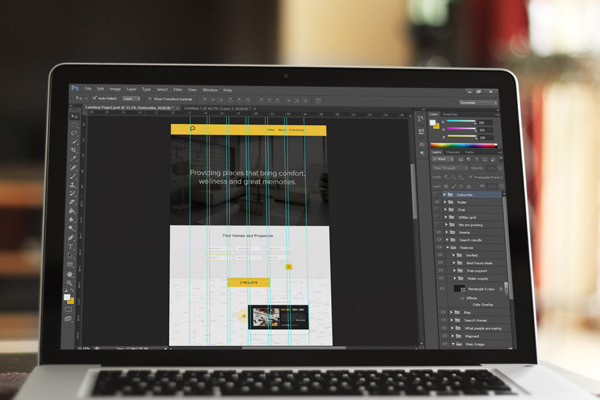Open the Essentials workspace dropdown
The image size is (600, 400).
(x=478, y=103)
